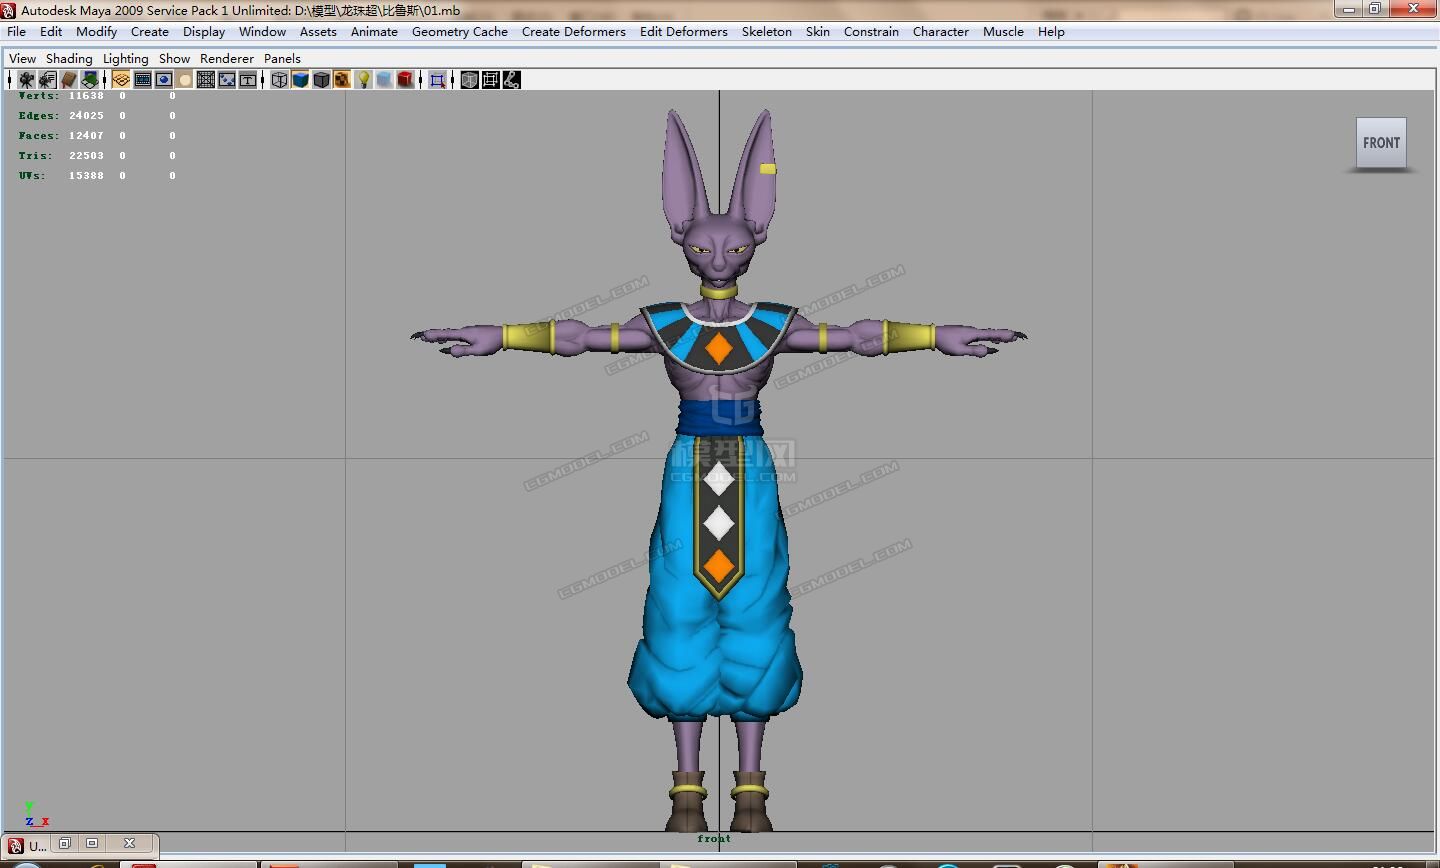Open the Display menu
The image size is (1440, 868).
click(204, 32)
